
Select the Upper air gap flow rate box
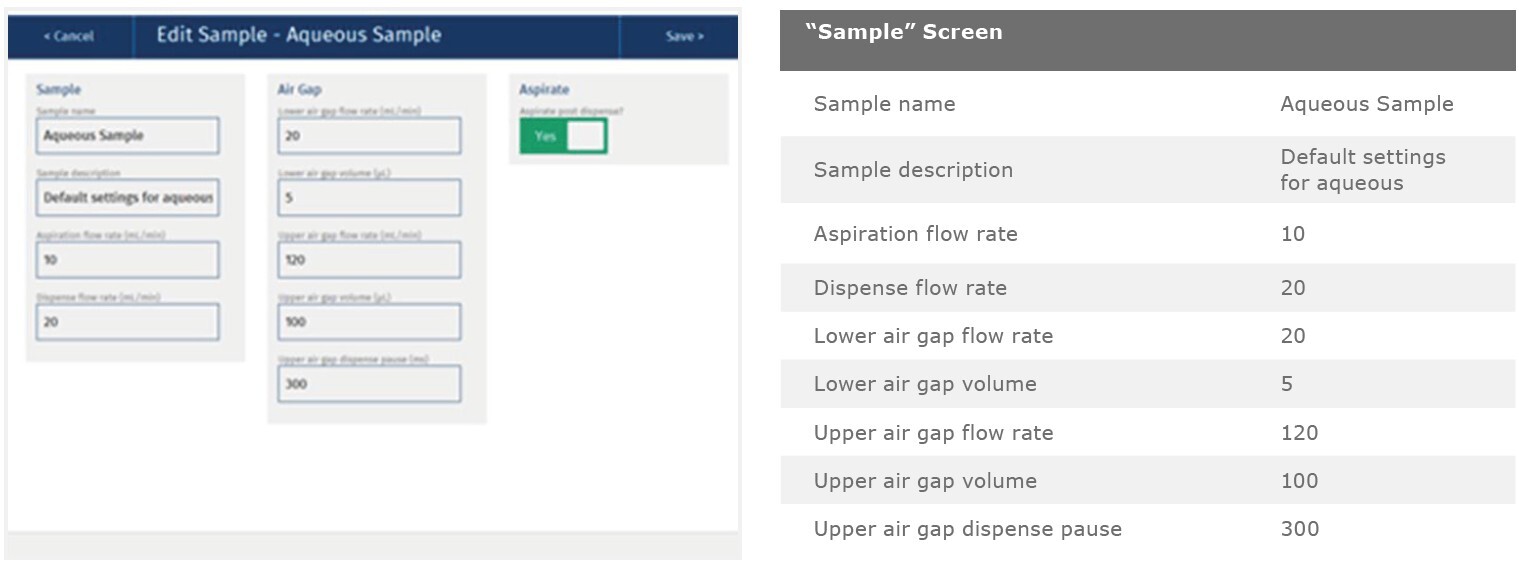(369, 260)
